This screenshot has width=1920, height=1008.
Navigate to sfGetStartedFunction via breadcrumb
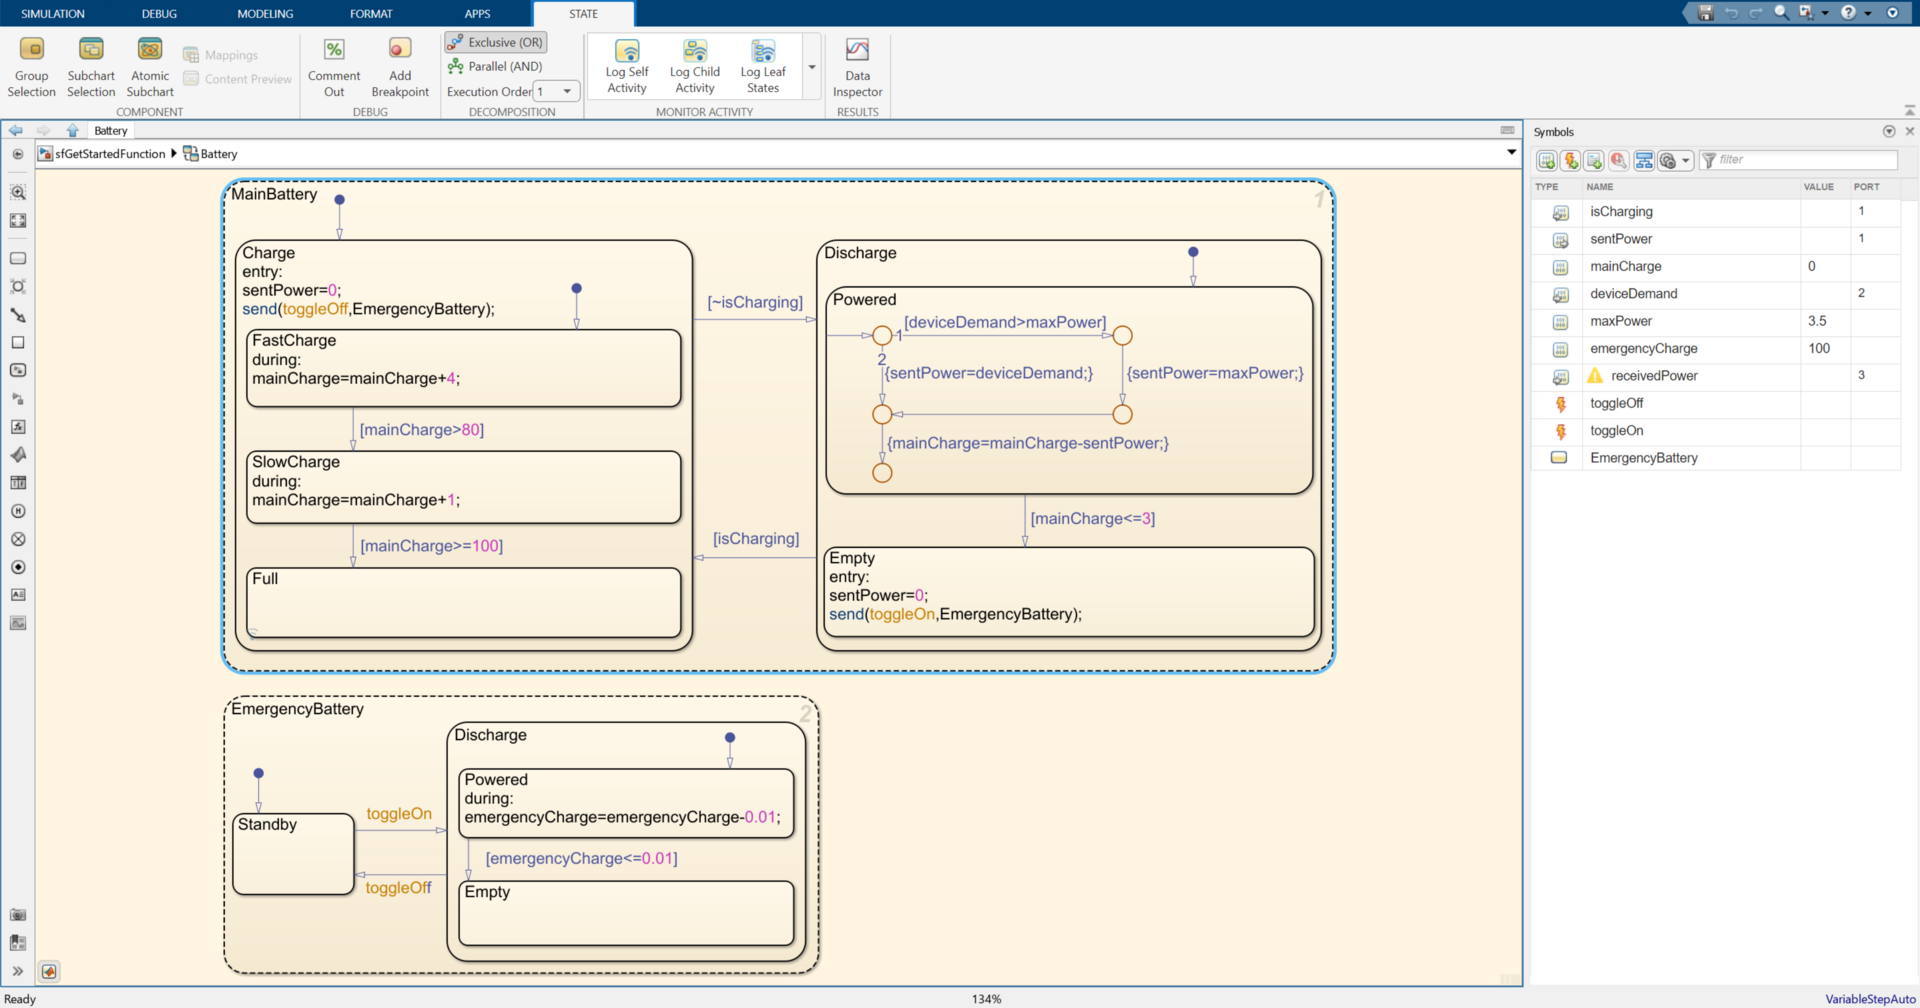pyautogui.click(x=108, y=153)
